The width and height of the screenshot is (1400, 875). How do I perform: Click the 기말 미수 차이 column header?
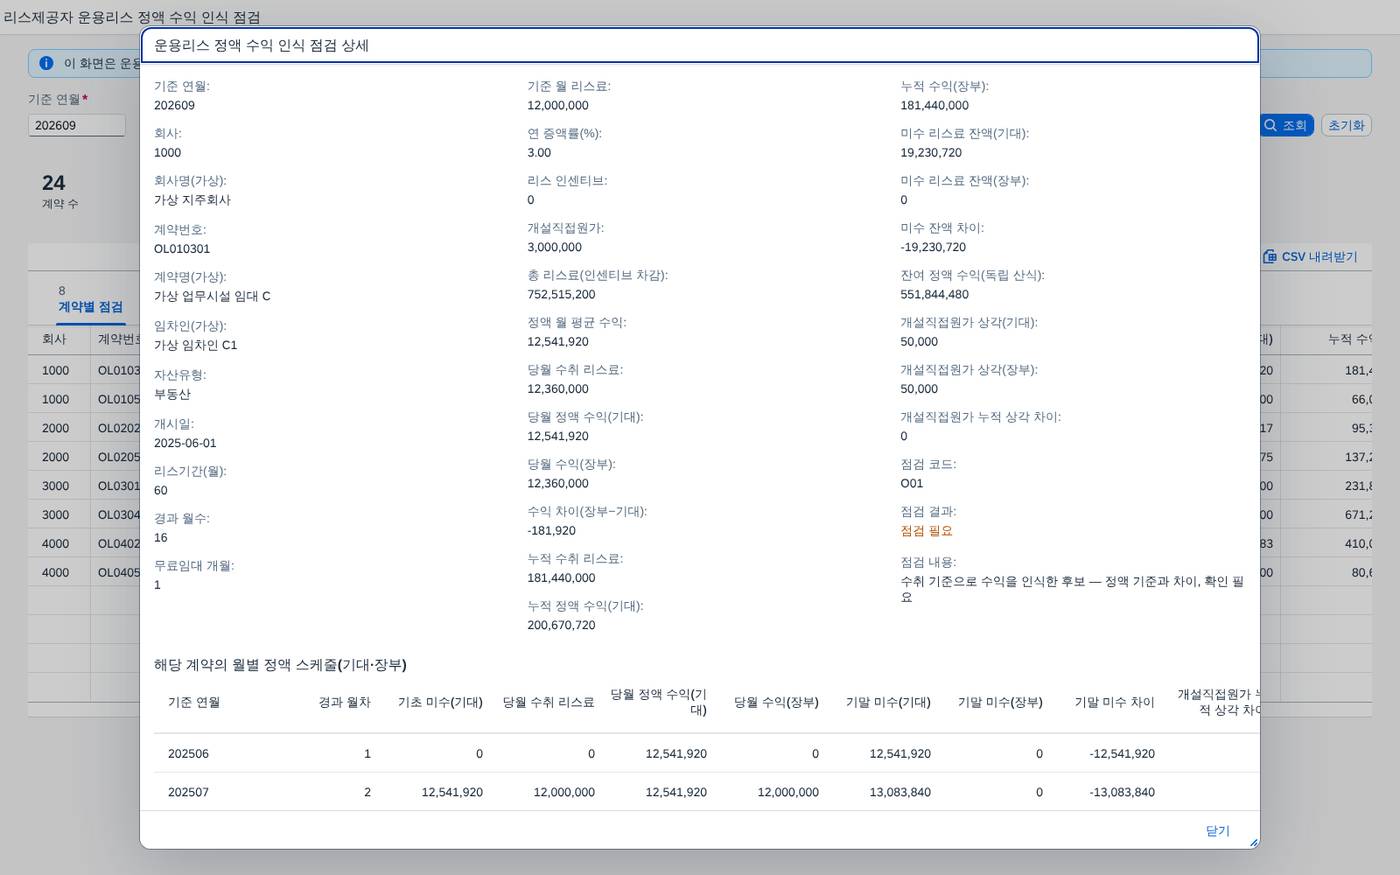pos(1114,702)
